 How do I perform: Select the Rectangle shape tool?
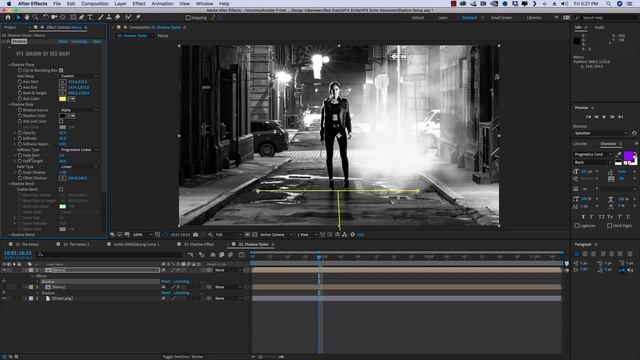pos(73,18)
